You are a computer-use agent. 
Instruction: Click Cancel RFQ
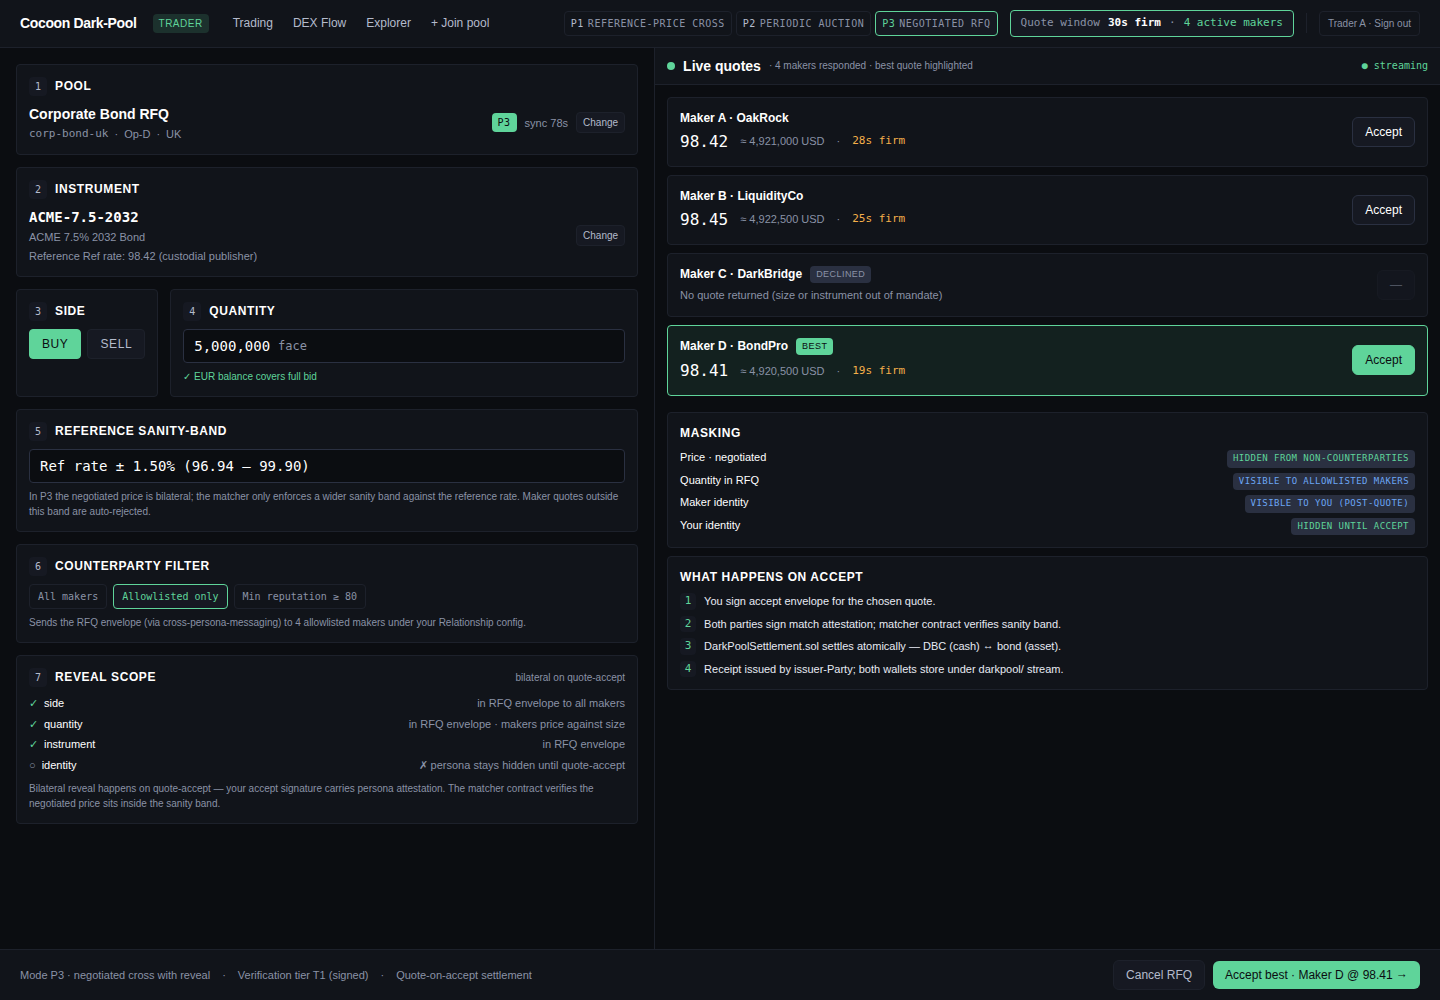coord(1158,975)
